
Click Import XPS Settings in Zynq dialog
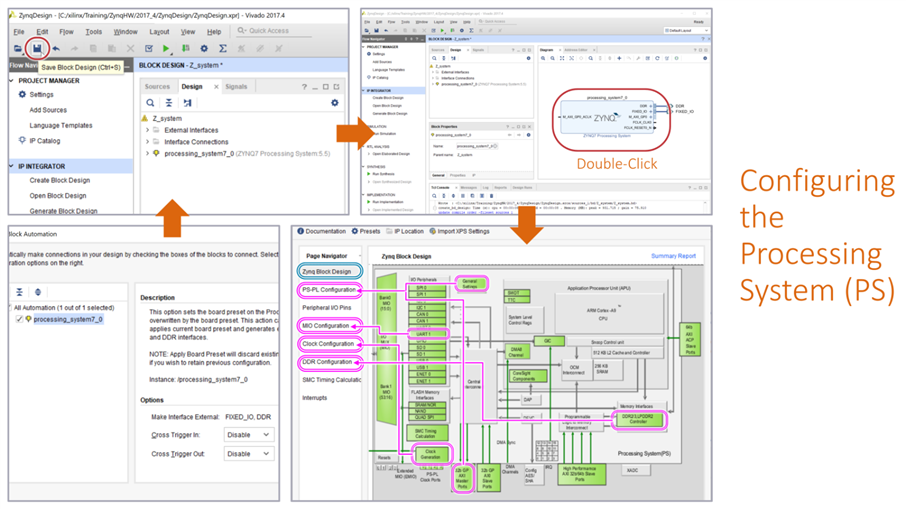point(459,231)
